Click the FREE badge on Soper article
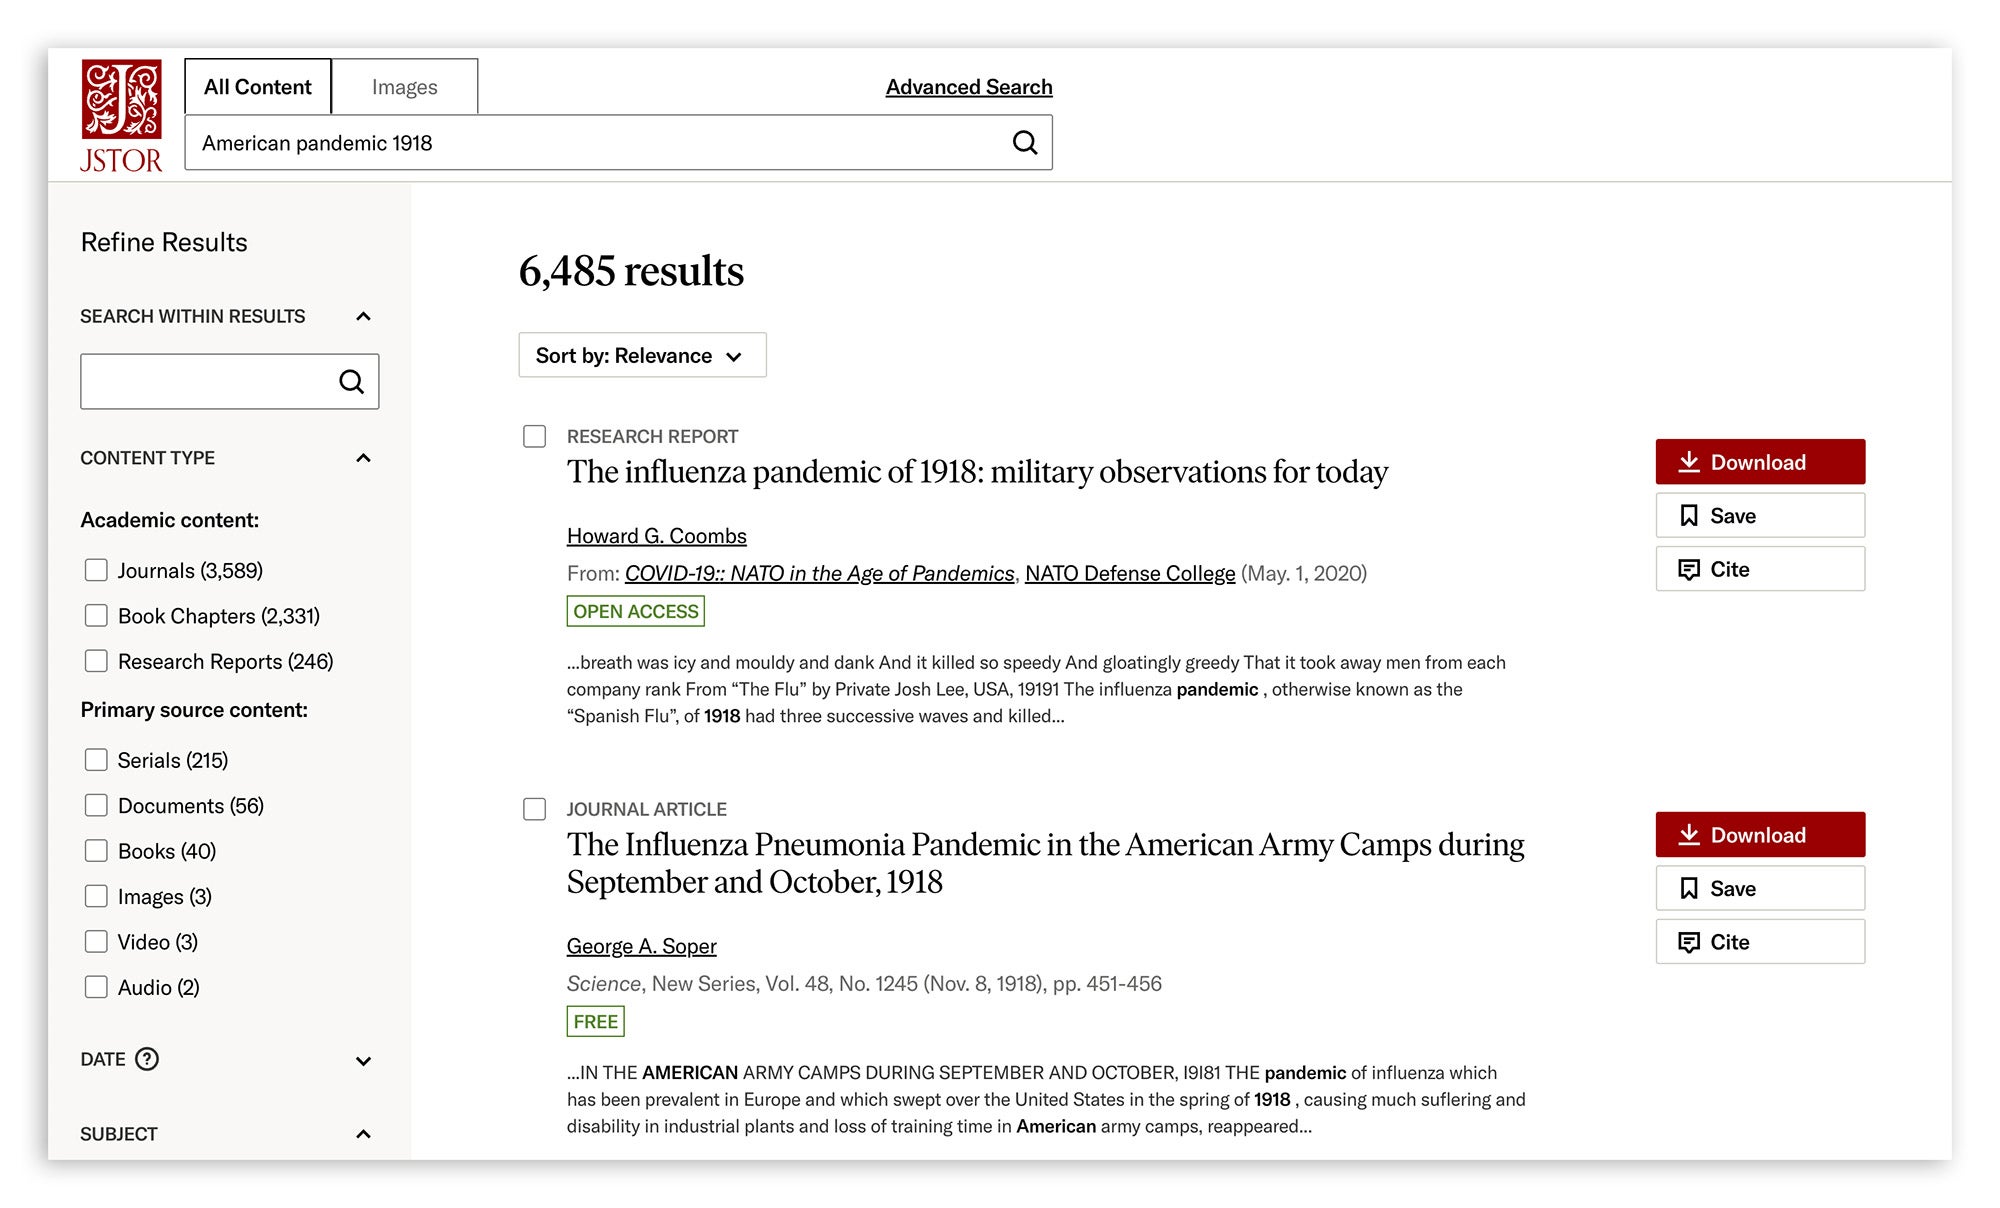 coord(595,1022)
